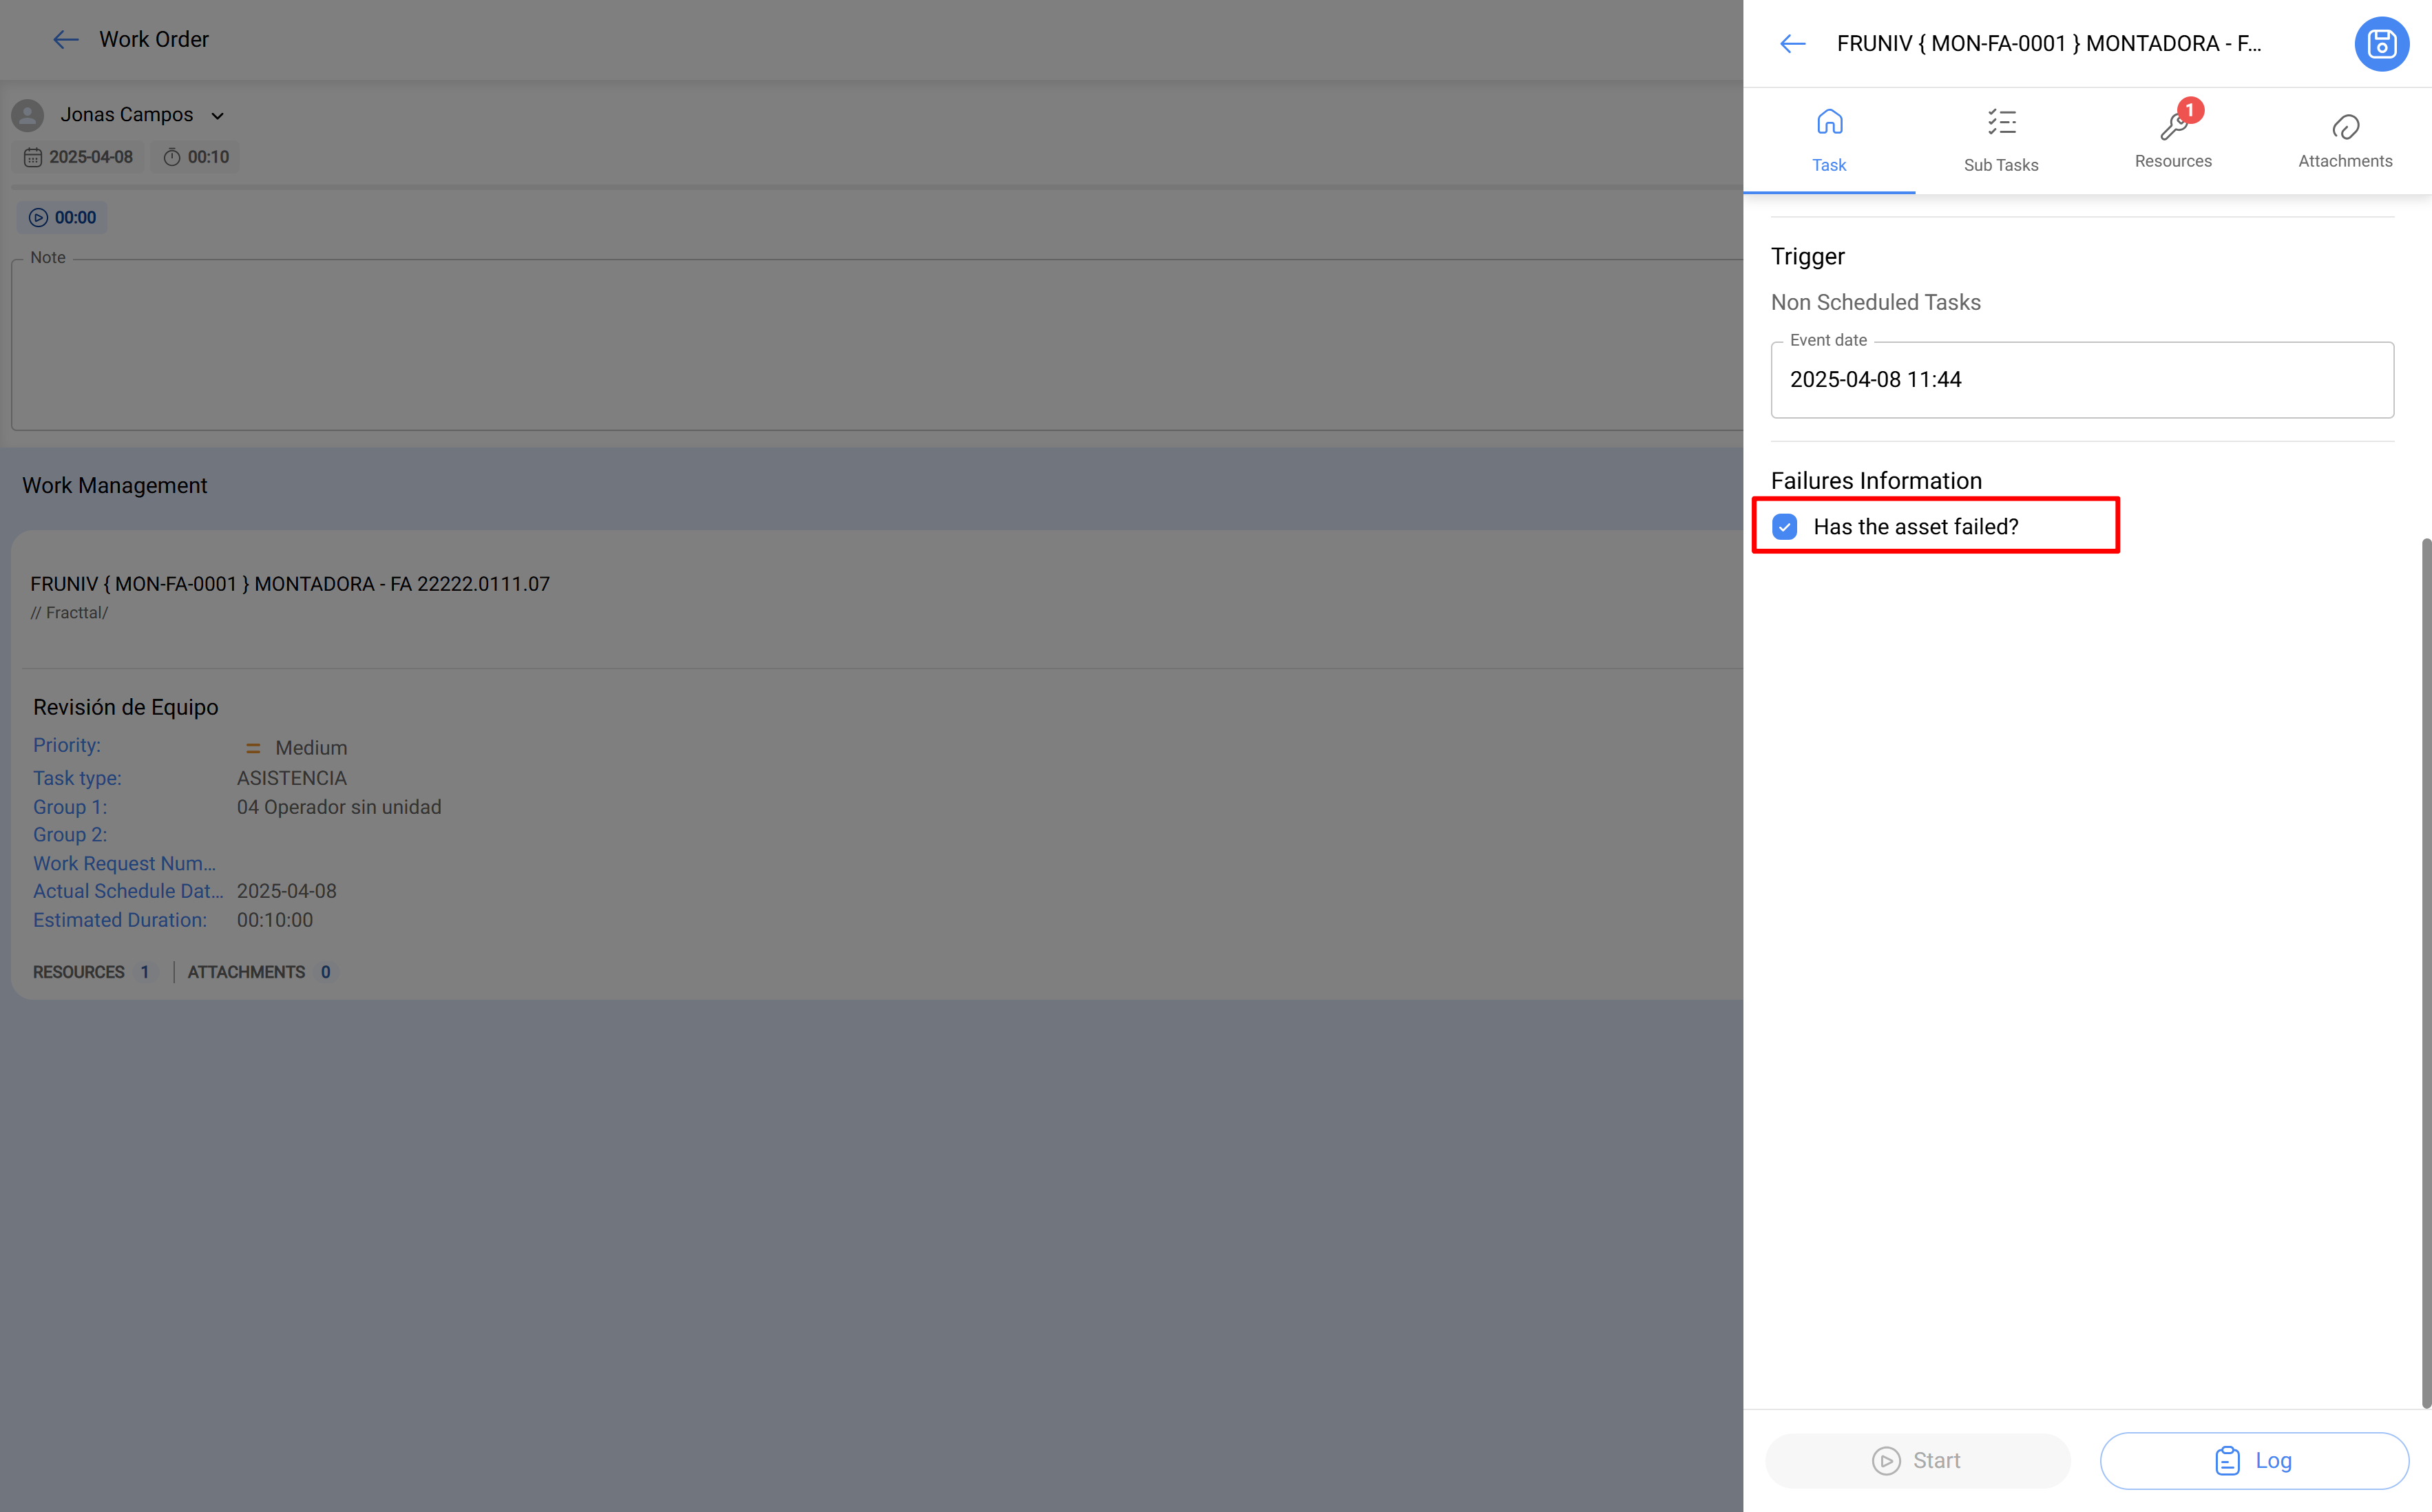Click the back arrow in the task side panel
Screen dimensions: 2432x1512
pos(1791,44)
